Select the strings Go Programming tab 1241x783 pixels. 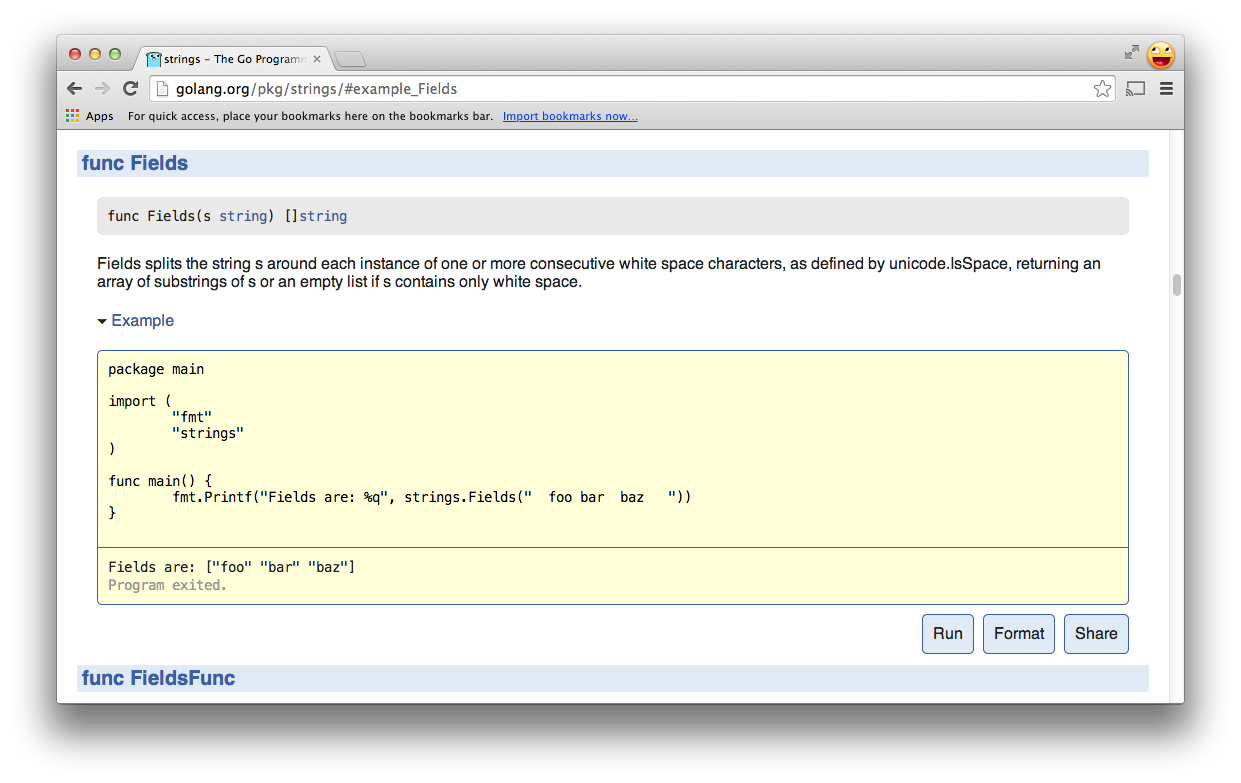click(235, 59)
